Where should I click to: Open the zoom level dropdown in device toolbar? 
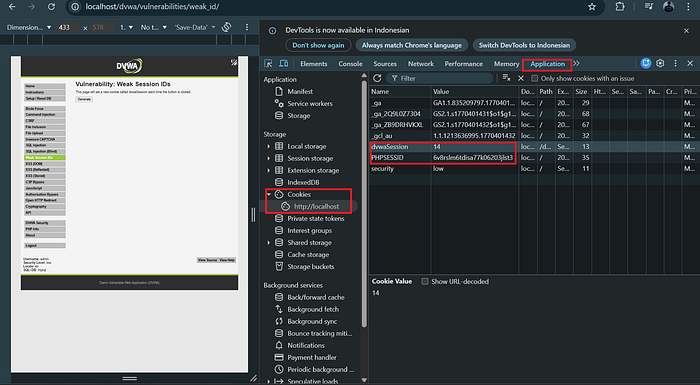(126, 27)
